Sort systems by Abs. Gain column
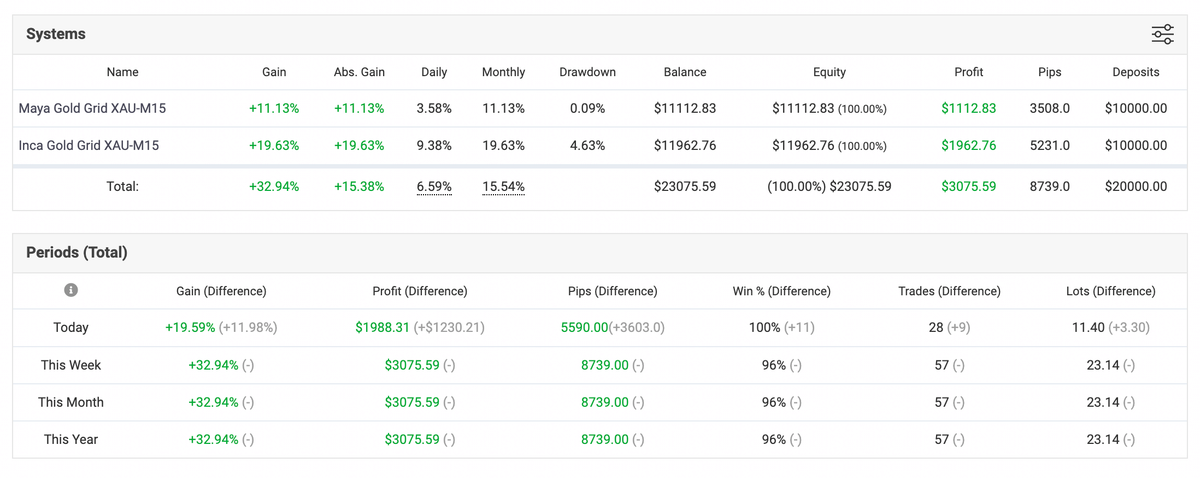Screen dimensions: 1200x478 click(359, 72)
